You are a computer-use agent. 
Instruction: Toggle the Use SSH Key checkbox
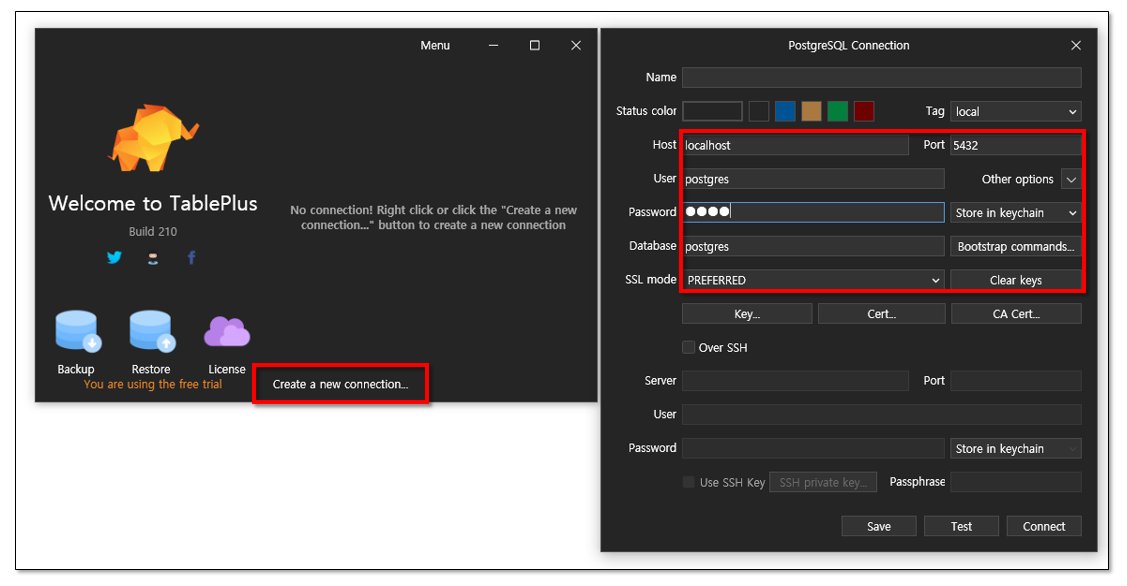[x=689, y=482]
